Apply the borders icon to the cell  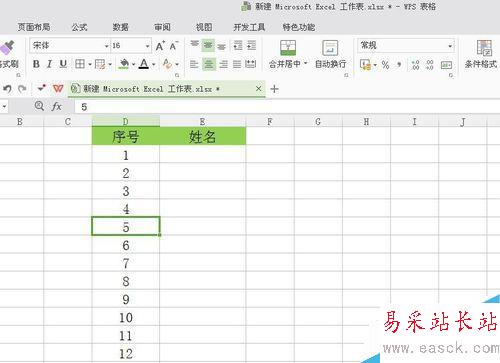pos(80,64)
